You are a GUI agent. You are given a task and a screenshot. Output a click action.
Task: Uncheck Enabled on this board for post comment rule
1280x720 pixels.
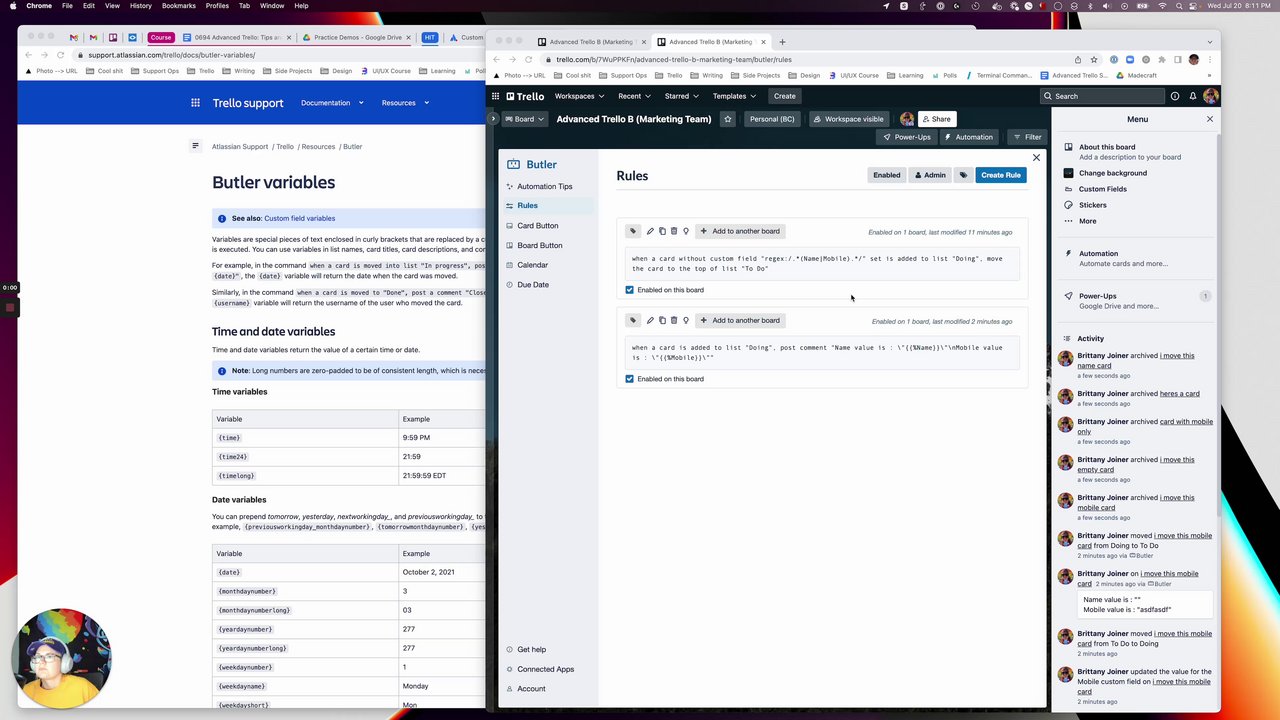(629, 379)
